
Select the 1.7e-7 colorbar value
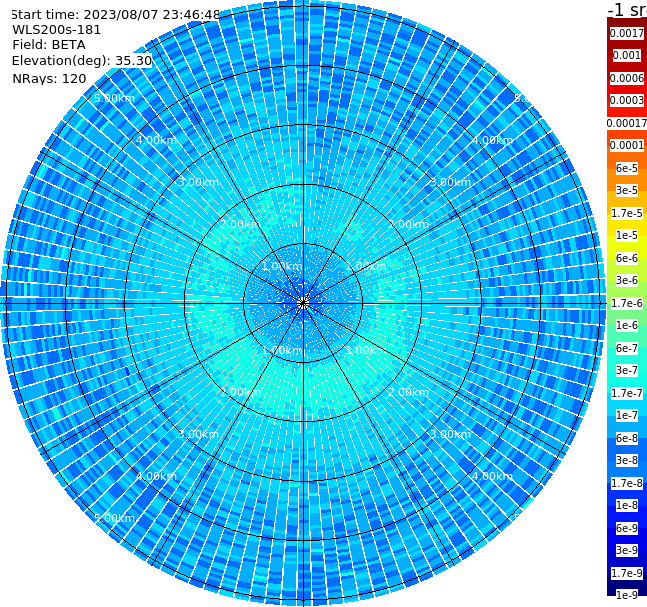(627, 393)
